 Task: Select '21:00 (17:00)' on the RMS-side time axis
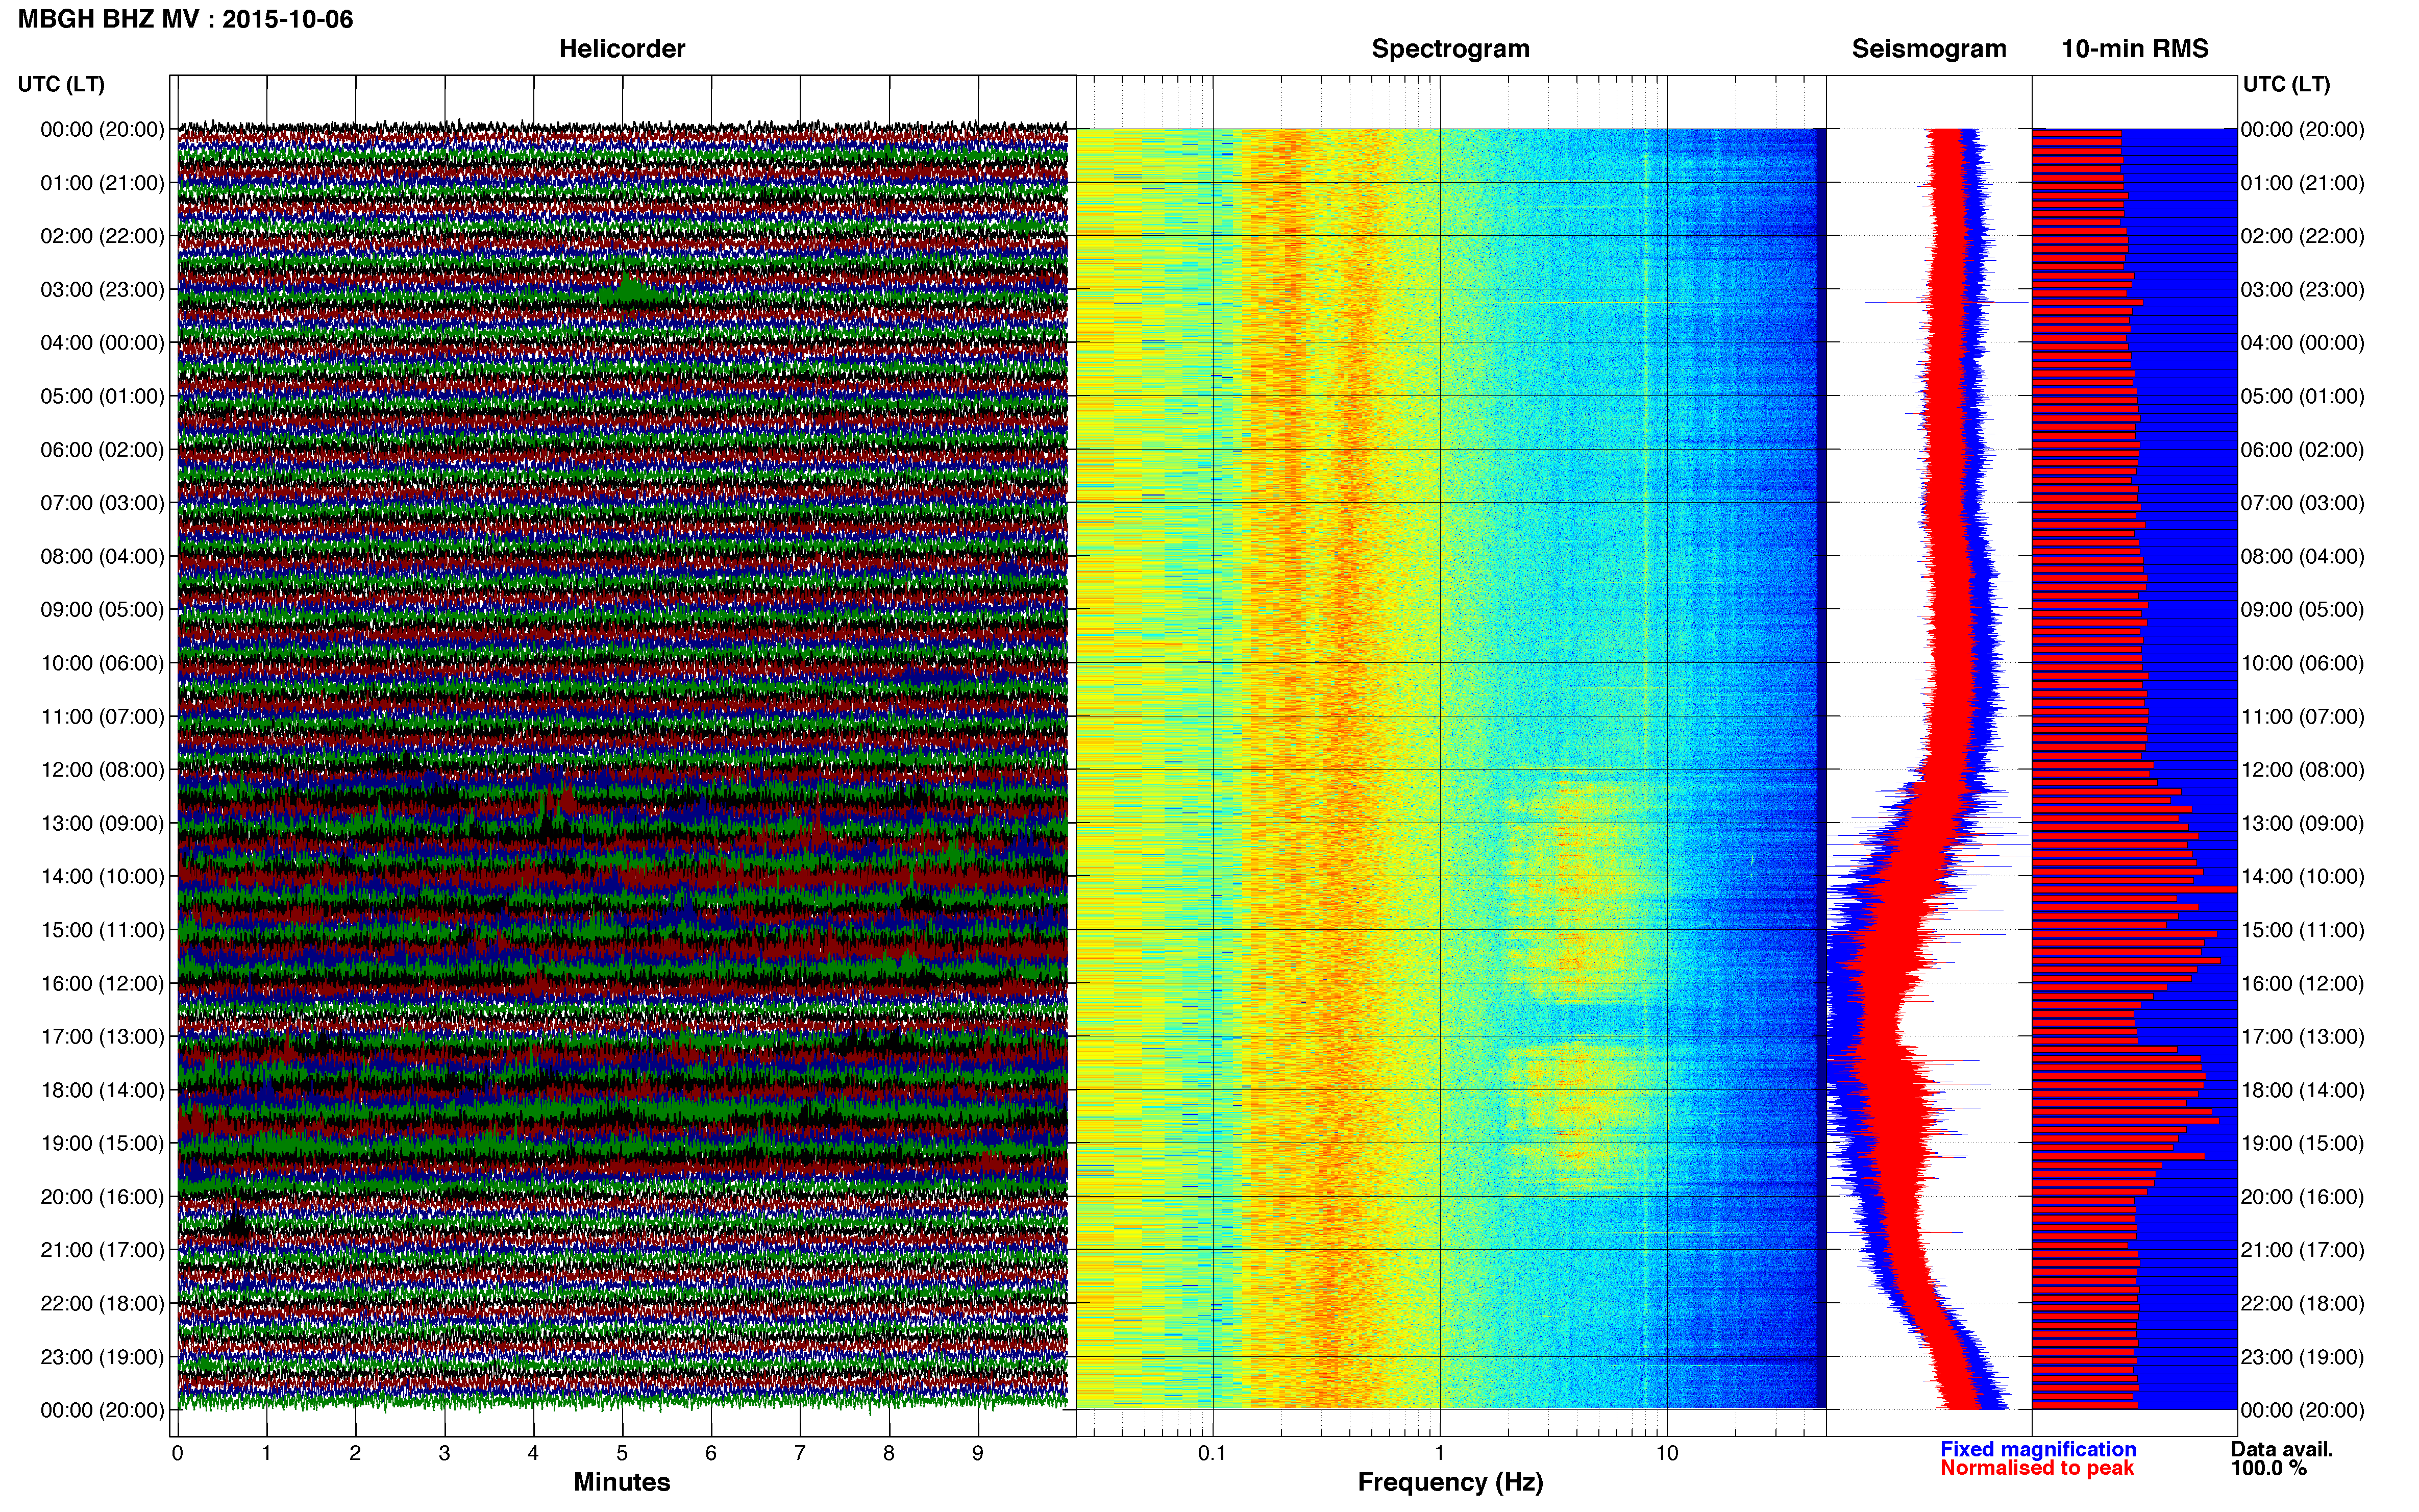click(x=2303, y=1250)
